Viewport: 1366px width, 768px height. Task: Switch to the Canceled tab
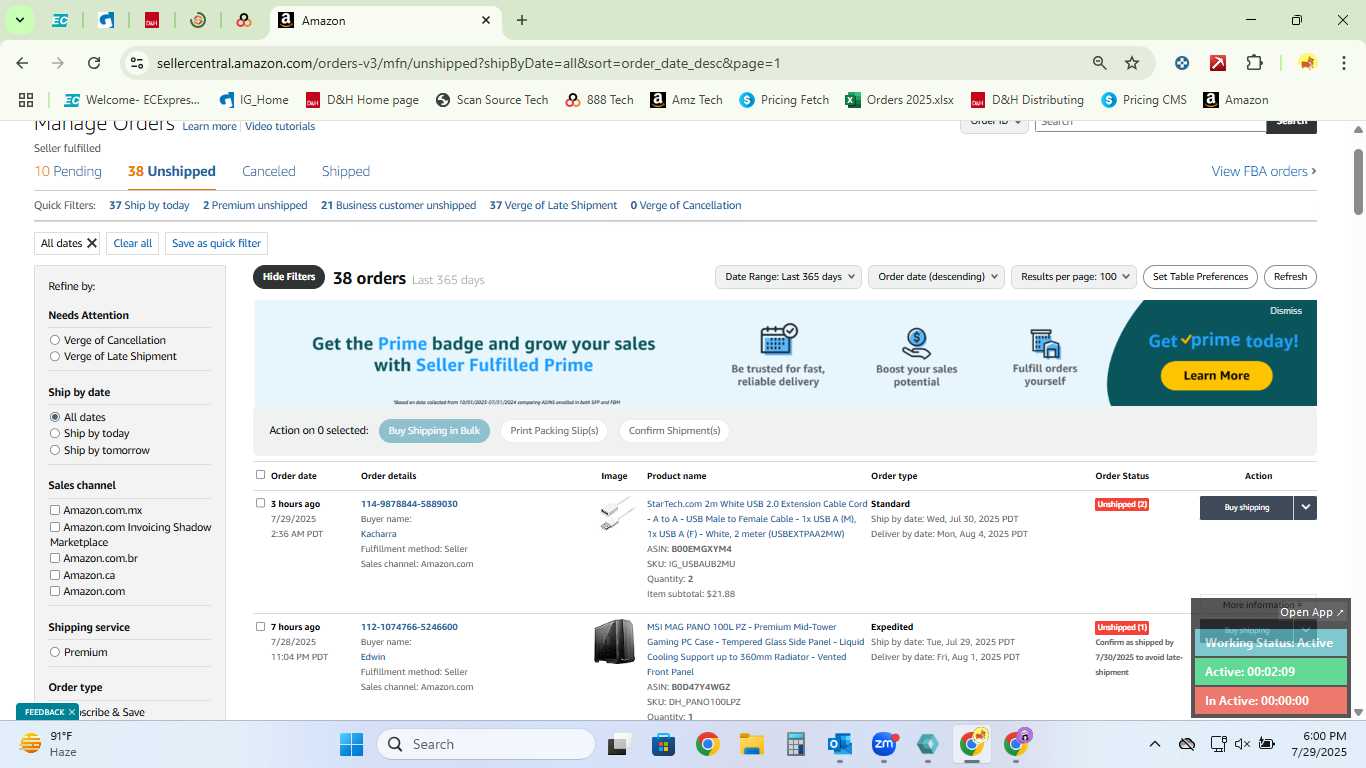[269, 171]
